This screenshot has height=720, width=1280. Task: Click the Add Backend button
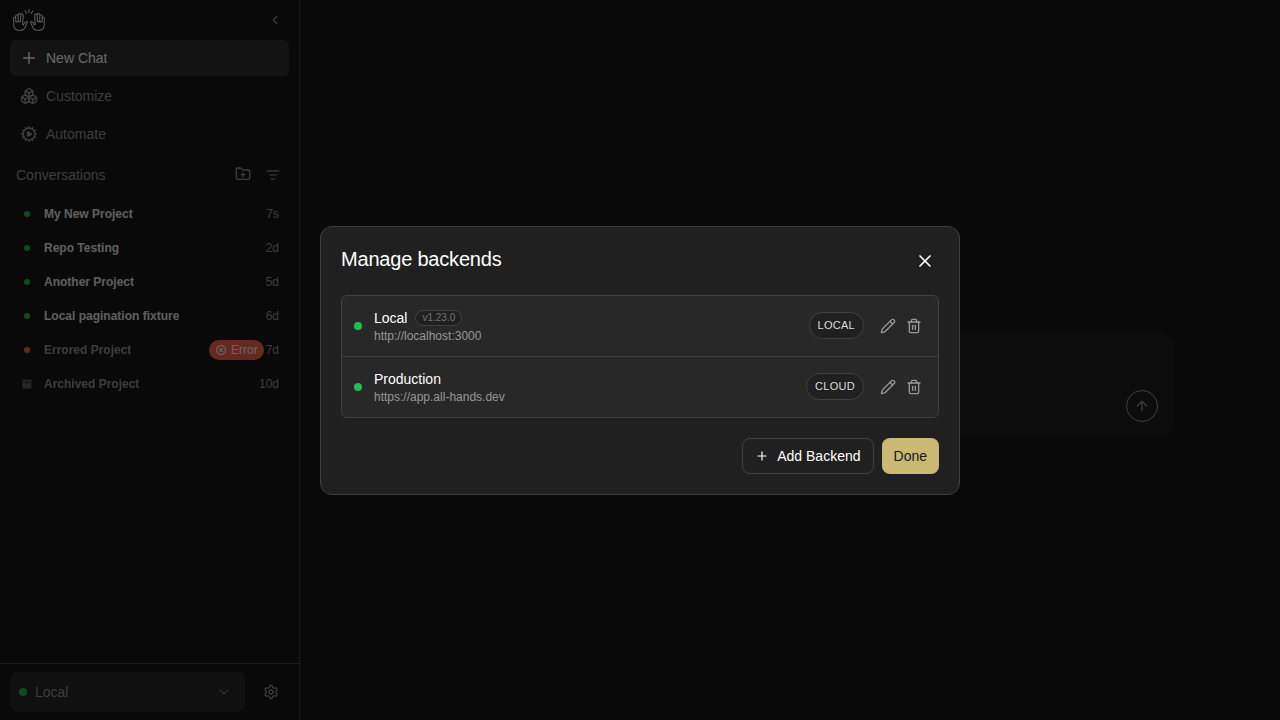[x=808, y=456]
